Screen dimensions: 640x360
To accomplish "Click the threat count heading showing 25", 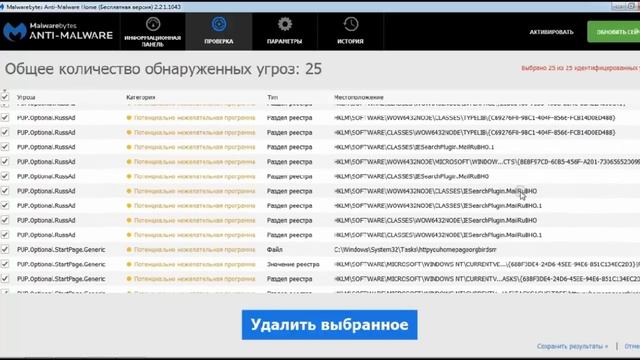I will click(x=163, y=69).
